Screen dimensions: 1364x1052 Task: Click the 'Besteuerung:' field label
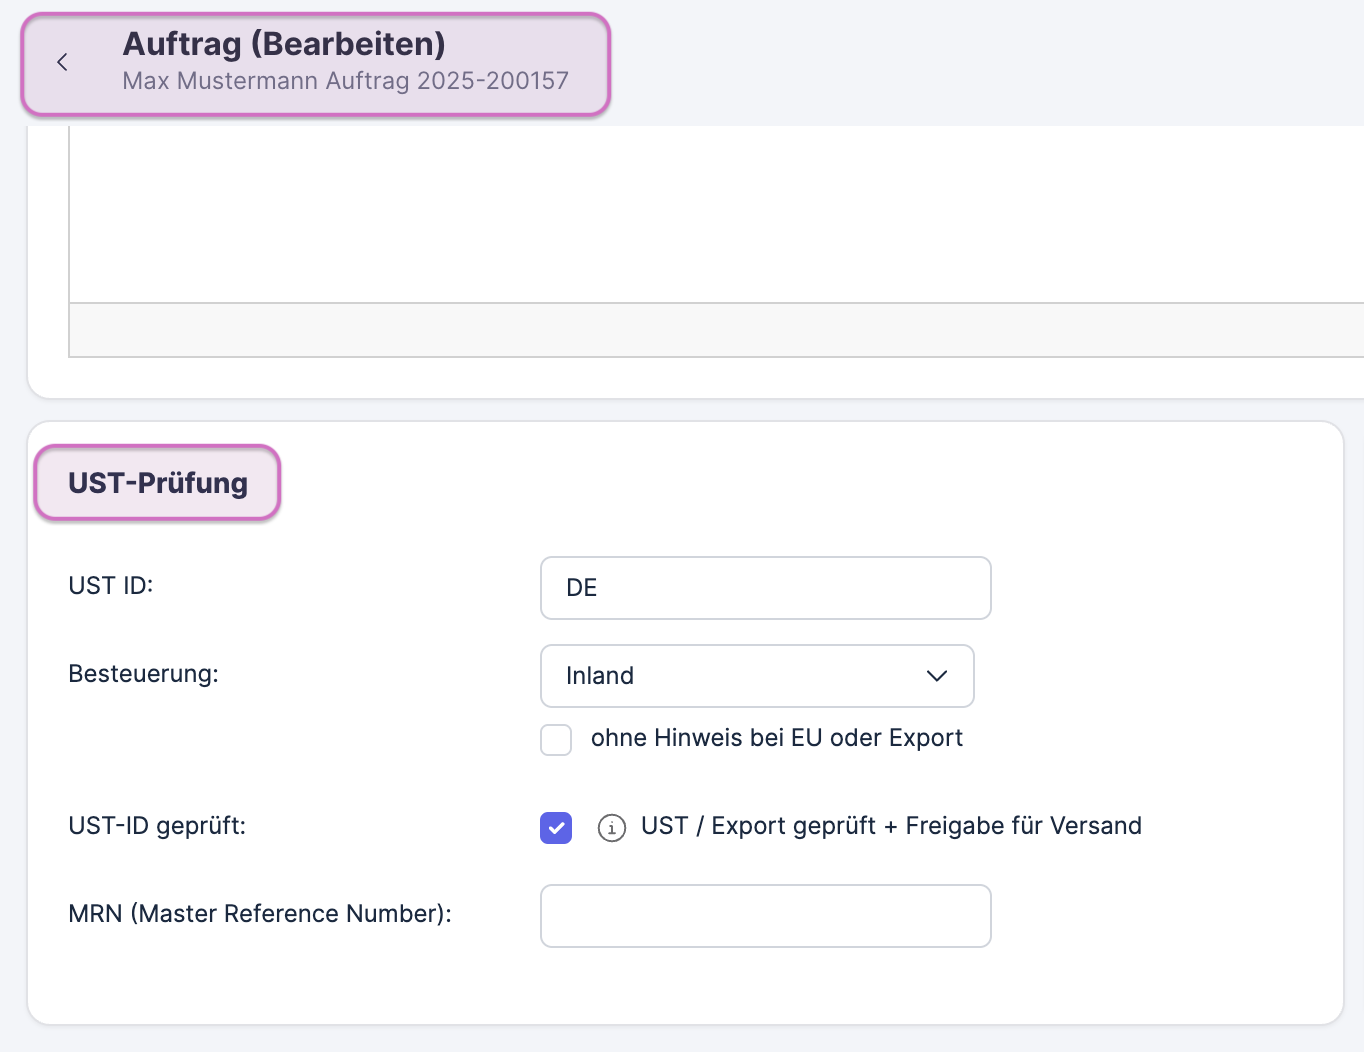pos(143,674)
